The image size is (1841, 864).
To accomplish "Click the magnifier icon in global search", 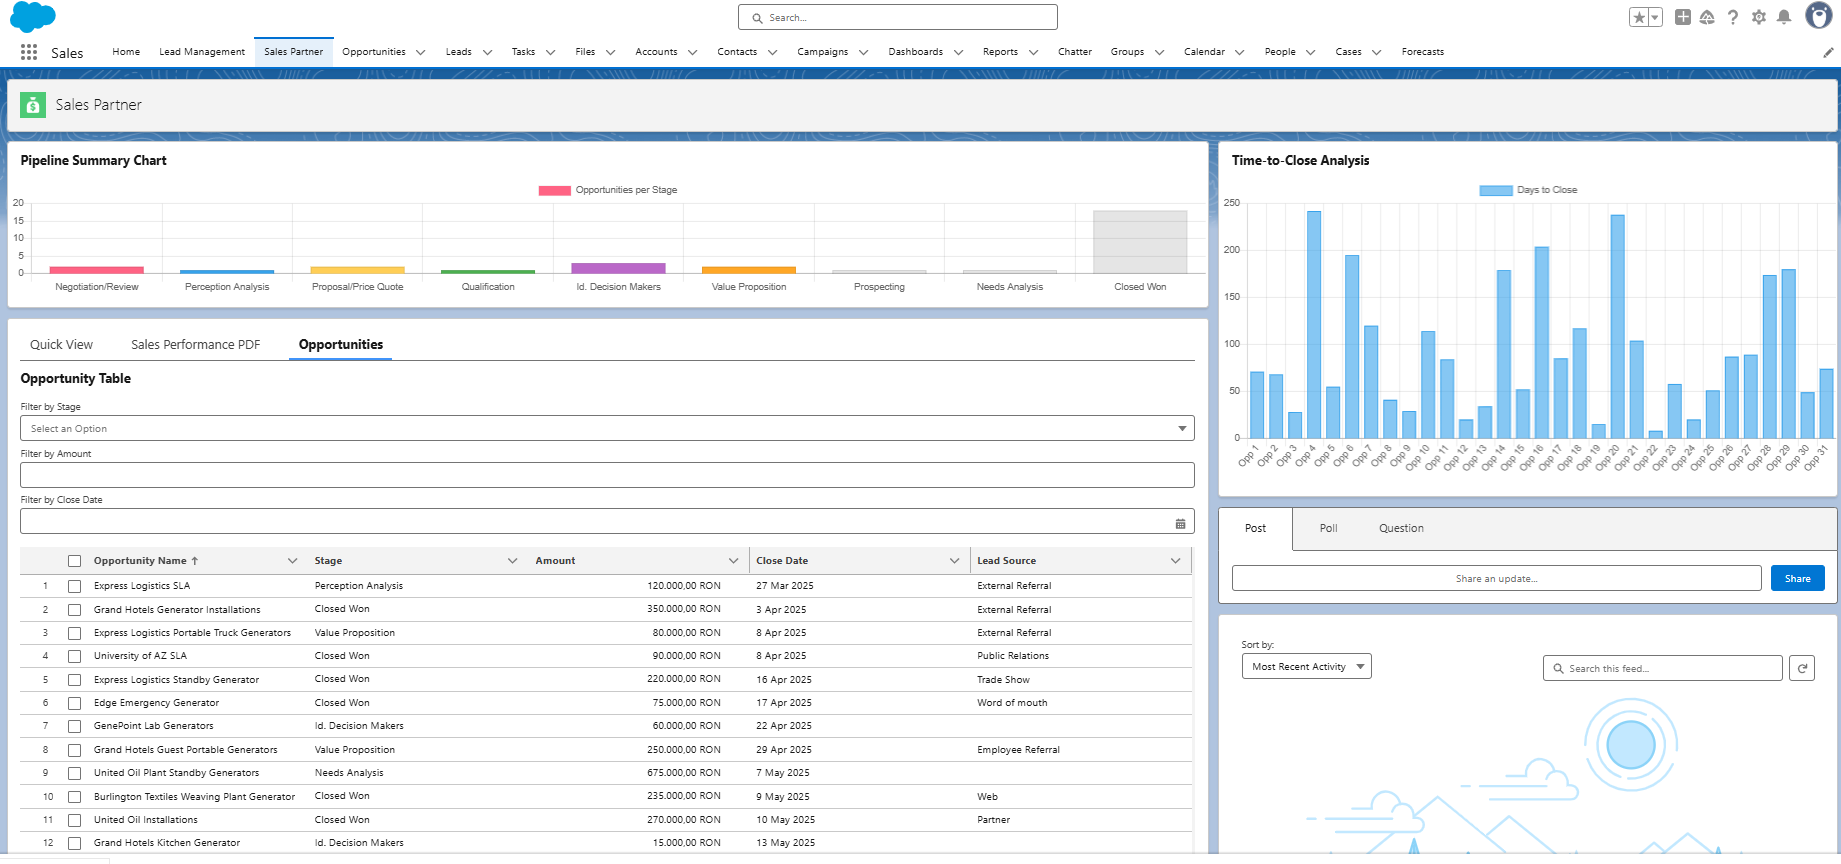I will [757, 18].
